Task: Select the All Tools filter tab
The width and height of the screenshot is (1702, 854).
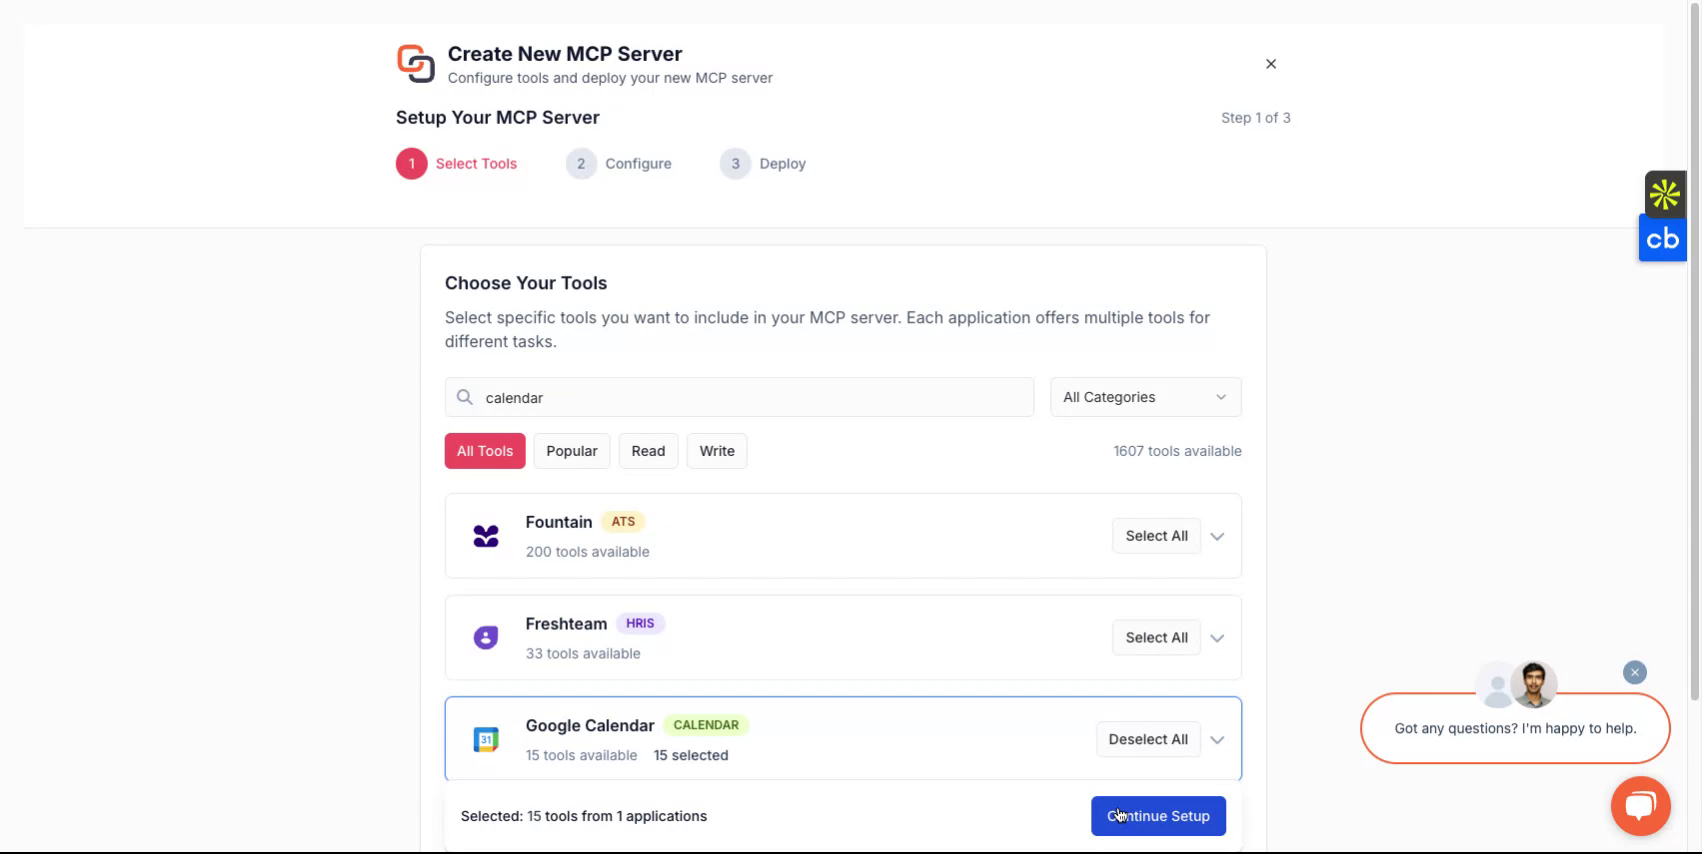Action: tap(485, 451)
